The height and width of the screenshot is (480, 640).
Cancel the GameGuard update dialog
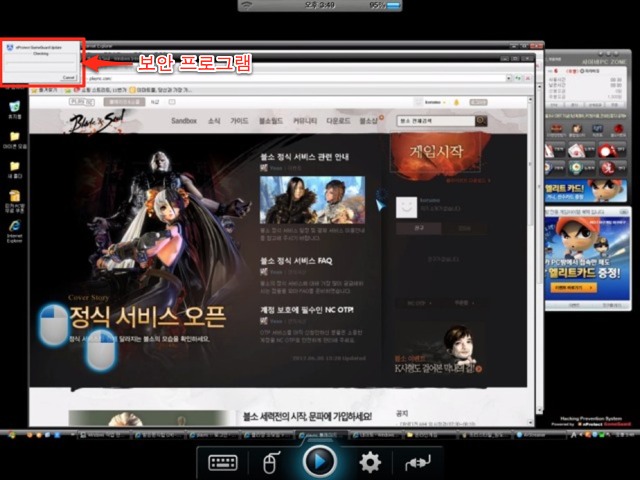click(69, 77)
